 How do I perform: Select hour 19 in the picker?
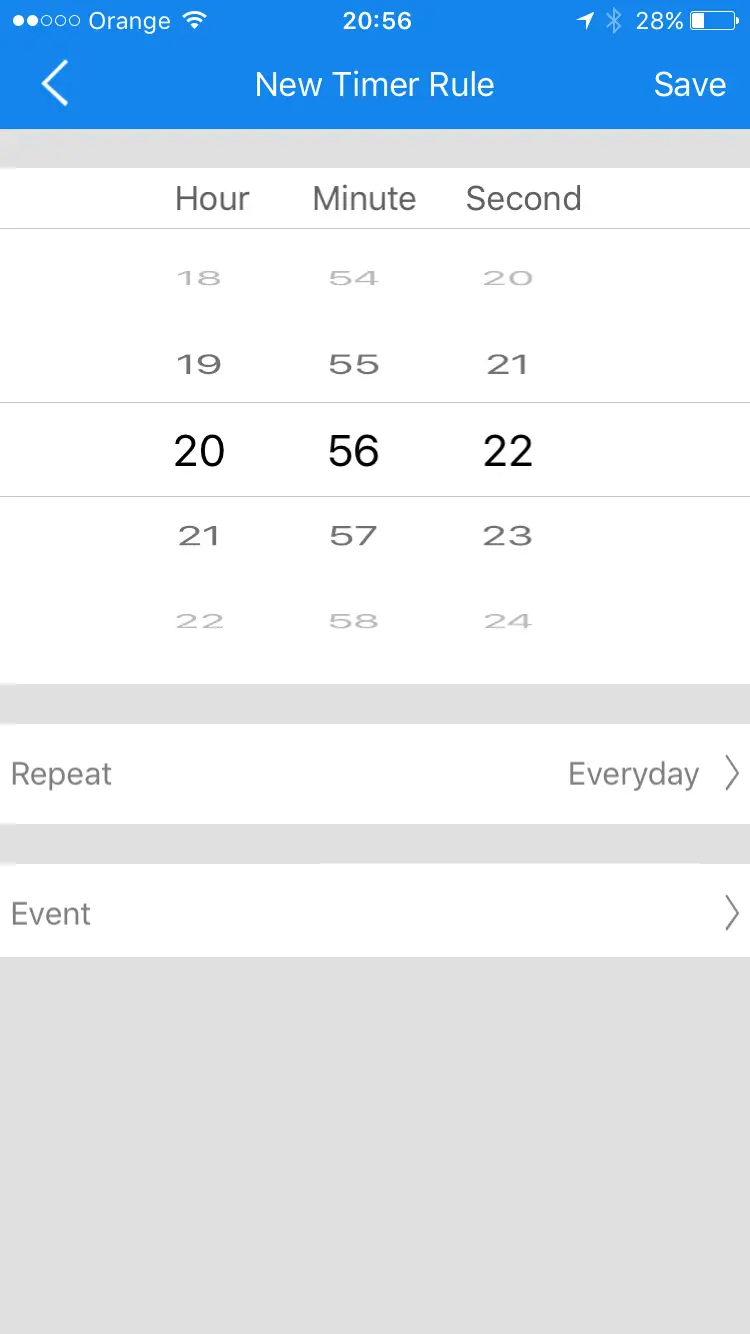199,364
